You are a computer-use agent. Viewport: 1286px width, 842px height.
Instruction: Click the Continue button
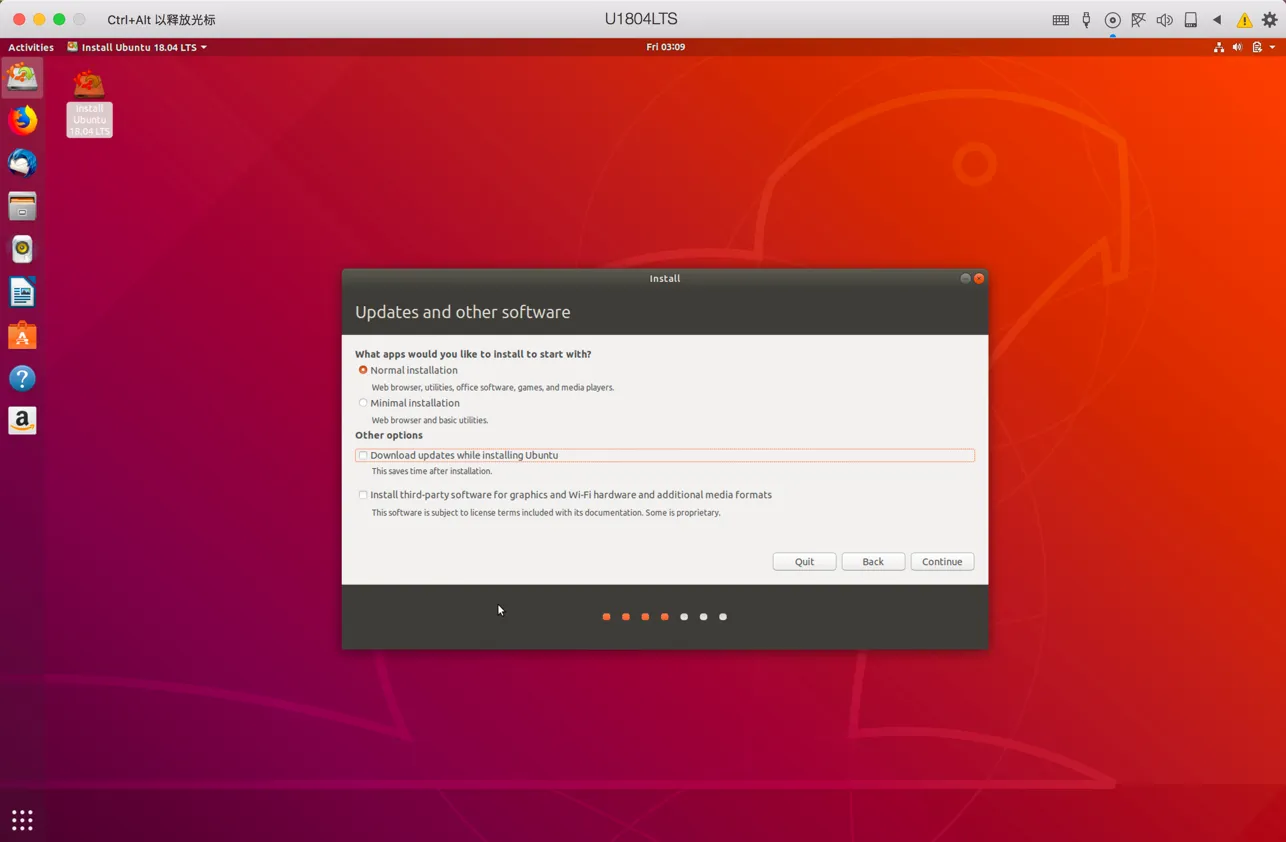[x=941, y=562]
